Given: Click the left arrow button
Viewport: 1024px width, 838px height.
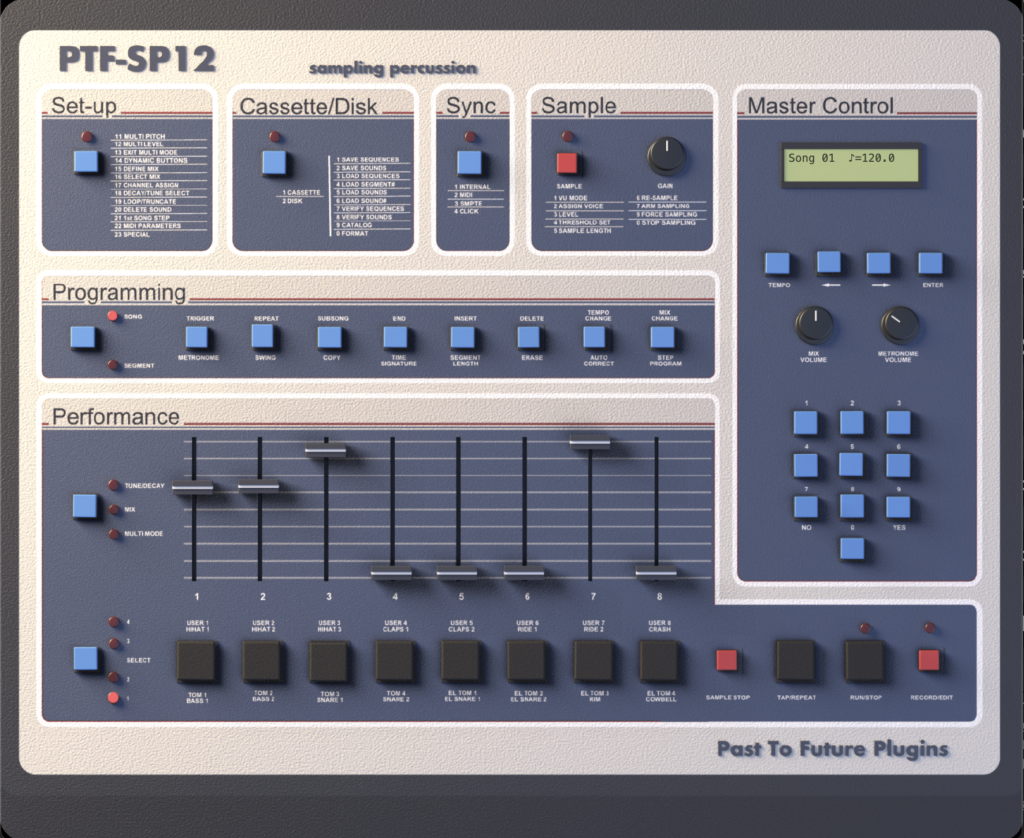Looking at the screenshot, I should (x=829, y=262).
